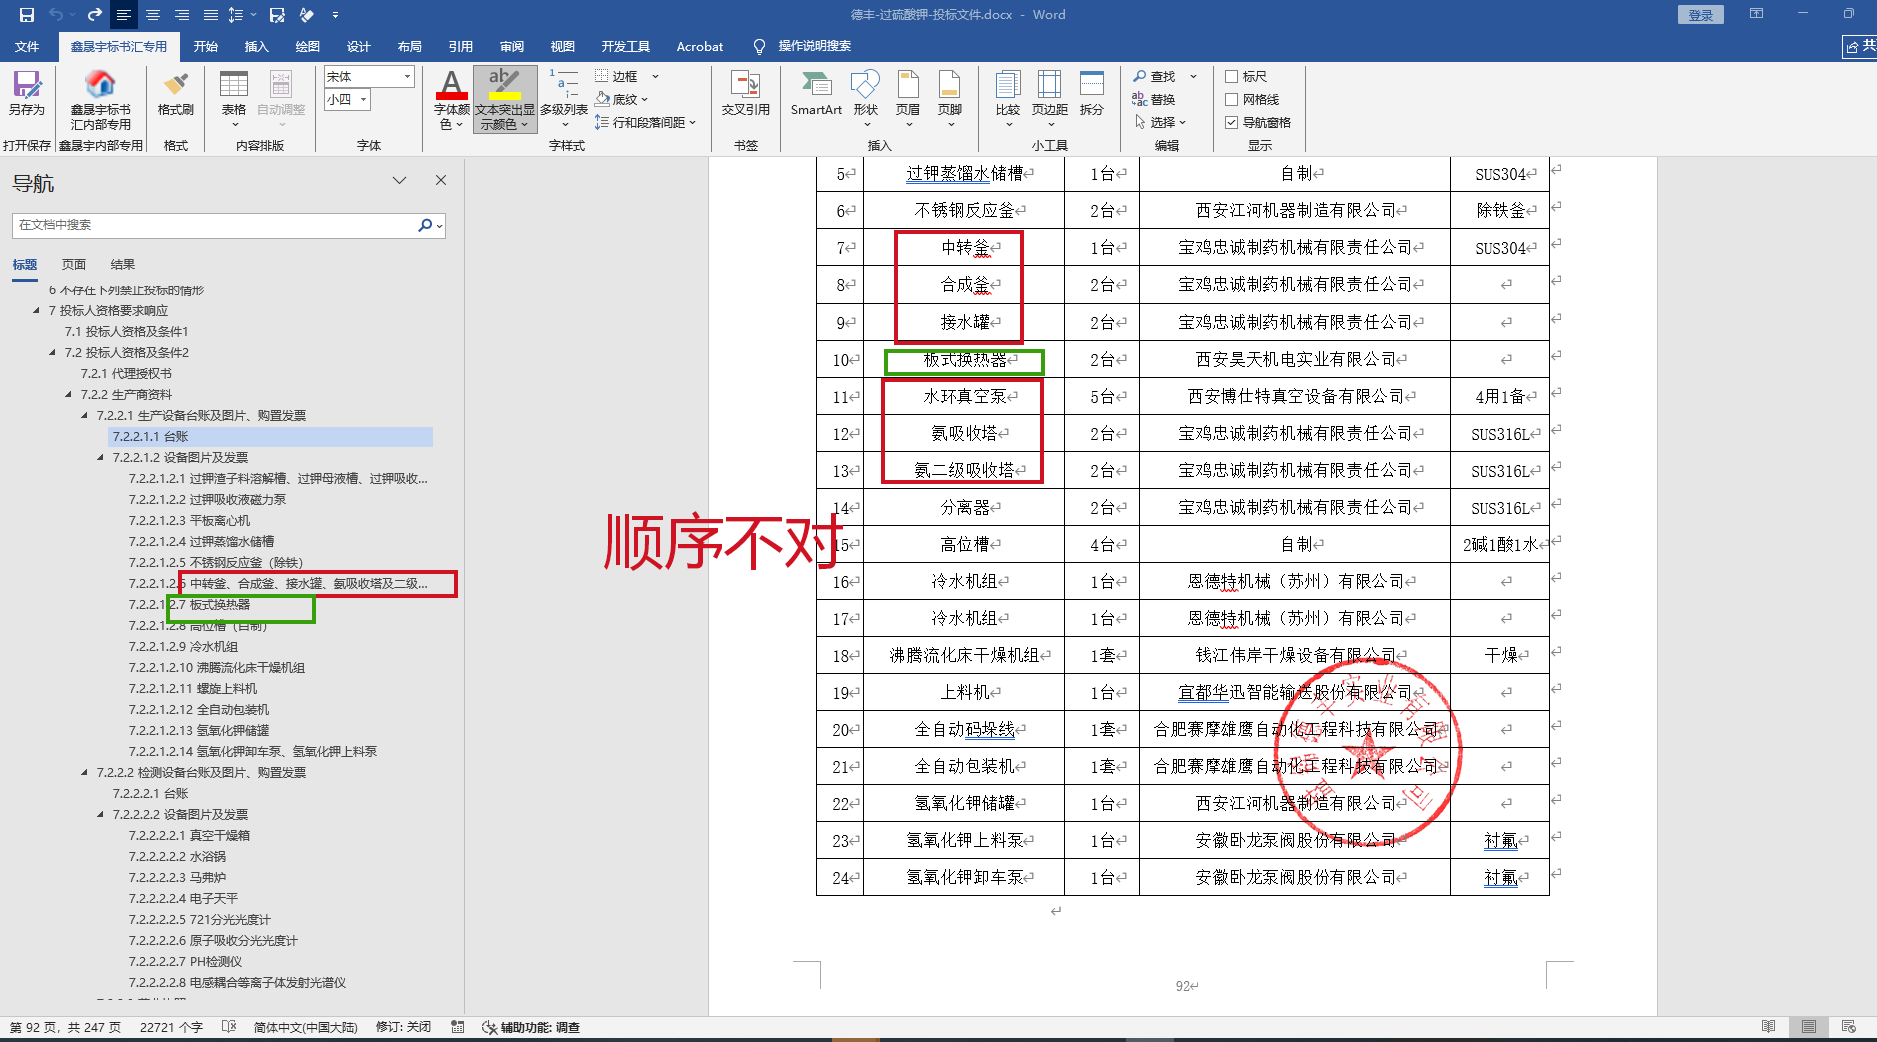Open the 页面 tab in navigation pane
This screenshot has width=1877, height=1042.
pos(74,264)
